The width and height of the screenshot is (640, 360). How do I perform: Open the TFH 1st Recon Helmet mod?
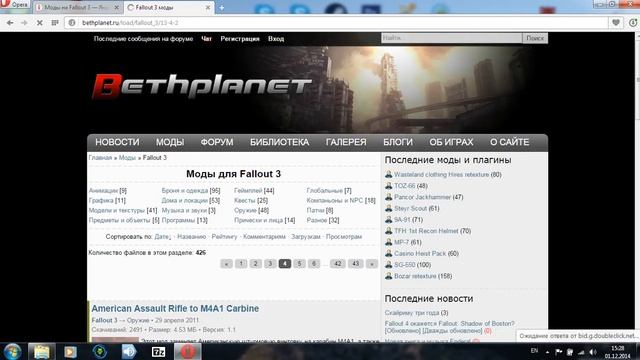(x=426, y=231)
